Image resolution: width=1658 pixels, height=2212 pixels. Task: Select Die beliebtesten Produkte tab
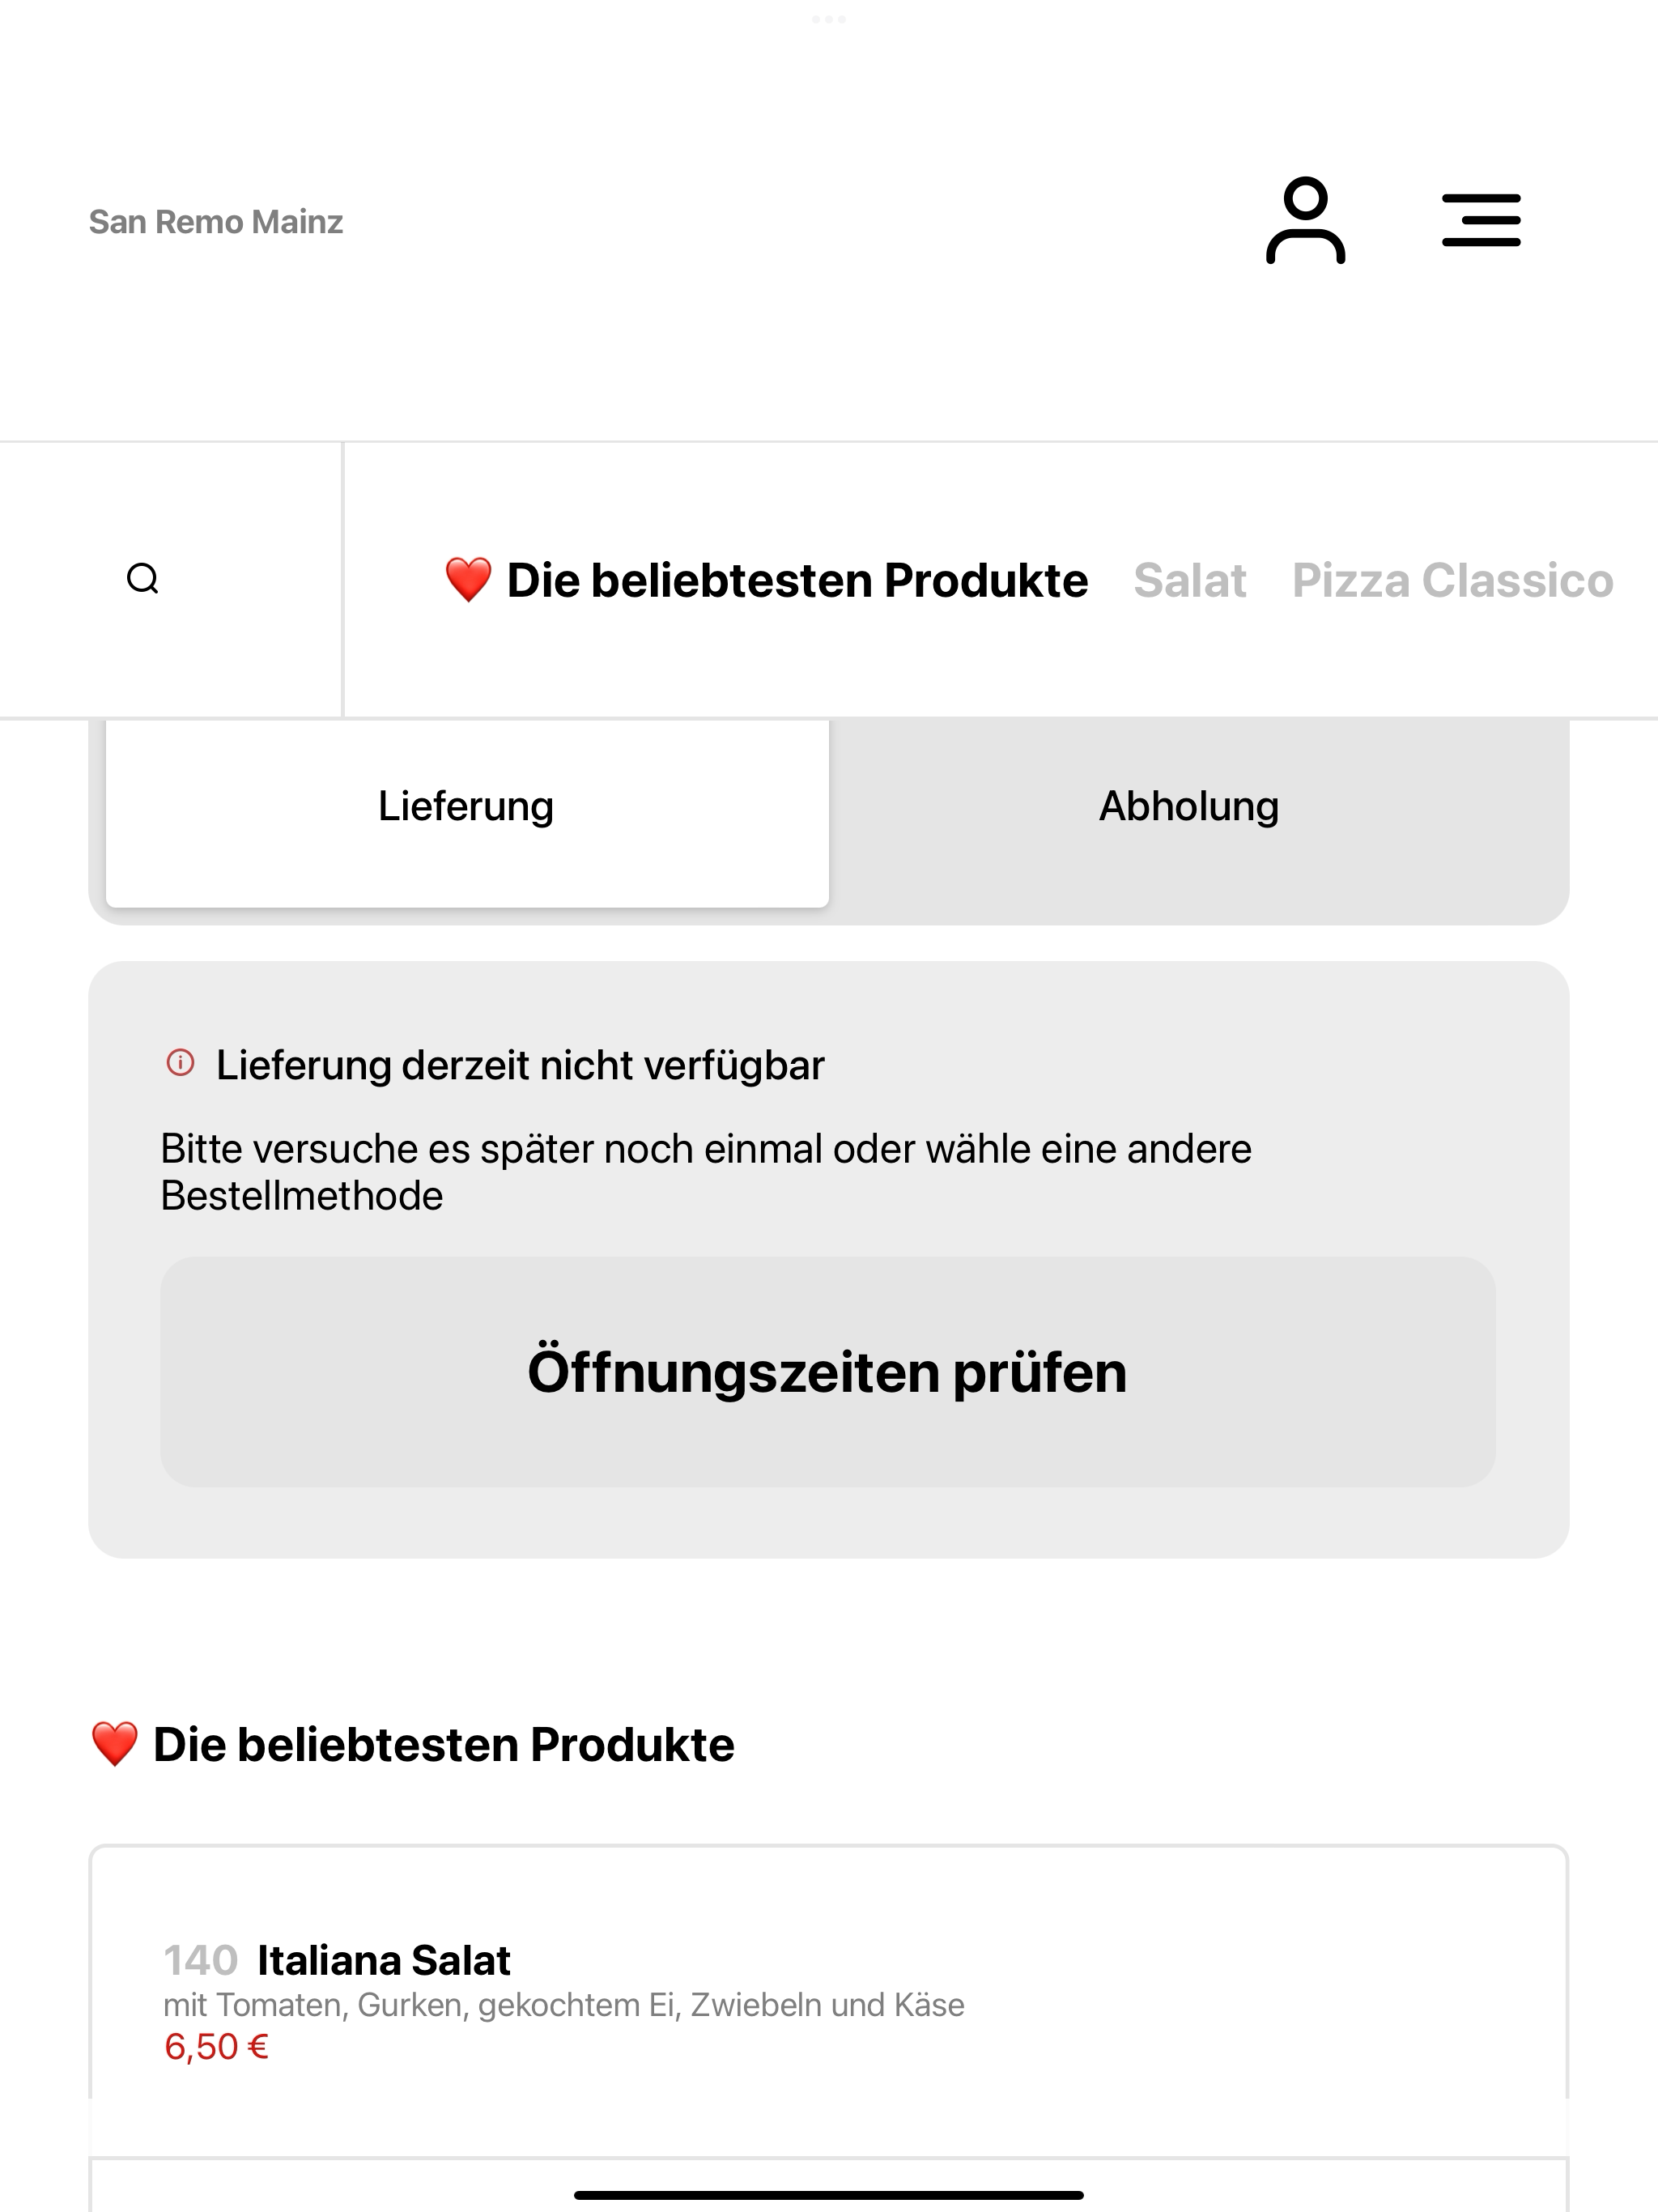(x=766, y=581)
